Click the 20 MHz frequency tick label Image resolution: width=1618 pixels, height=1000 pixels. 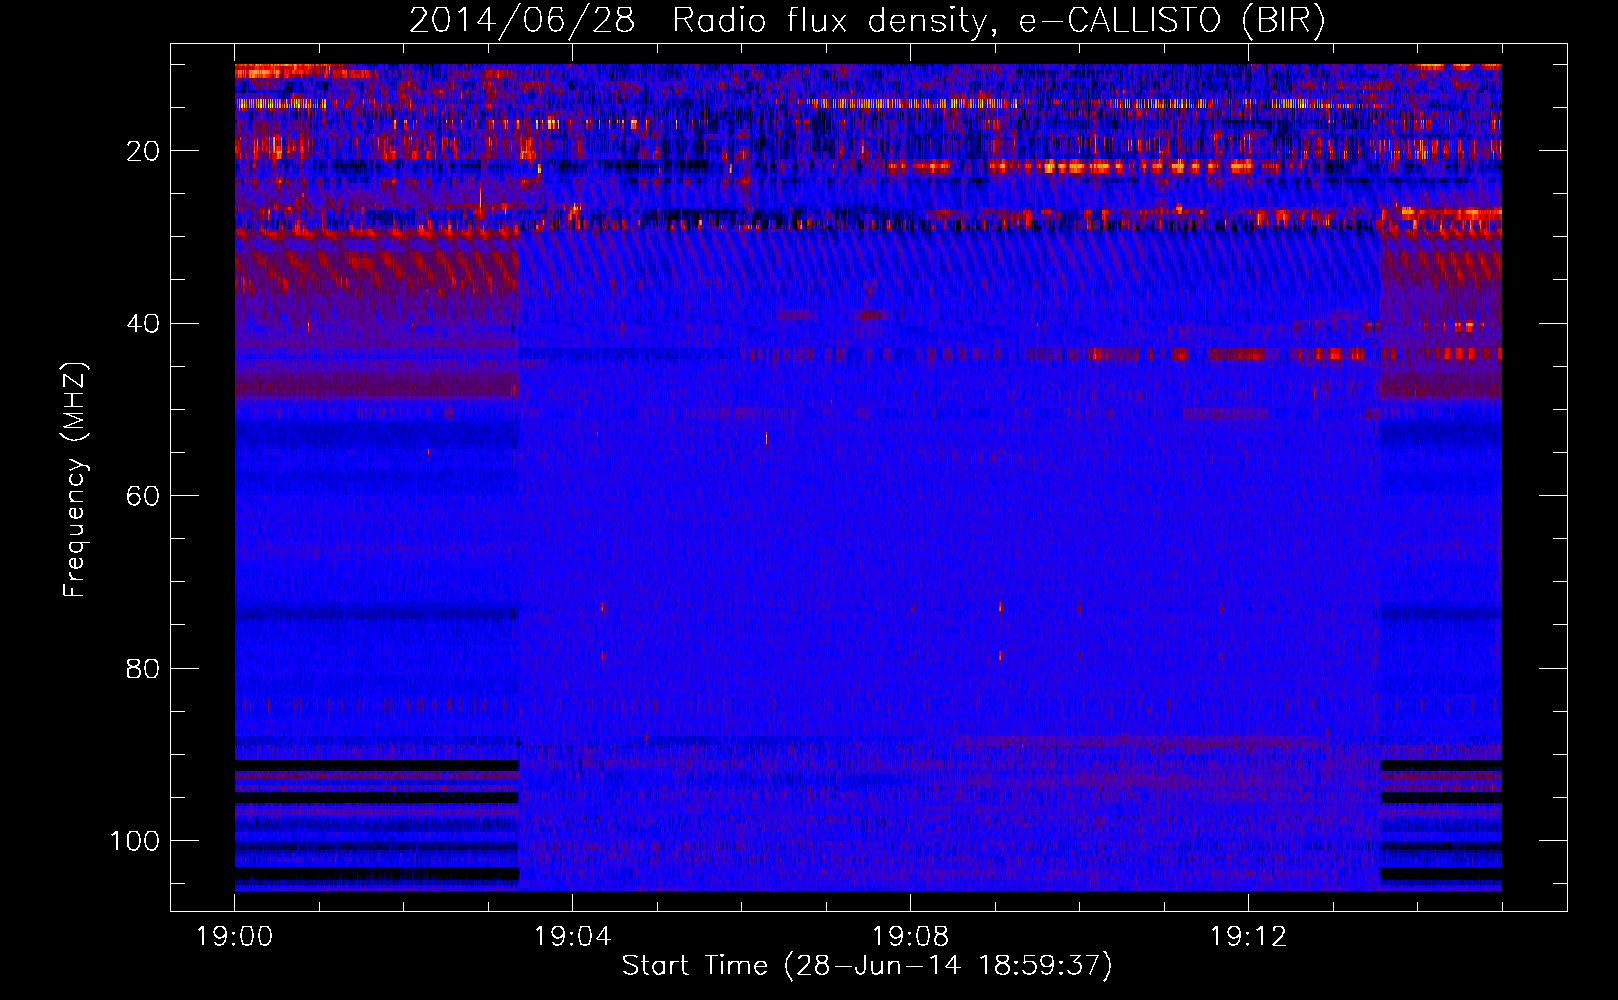point(143,151)
